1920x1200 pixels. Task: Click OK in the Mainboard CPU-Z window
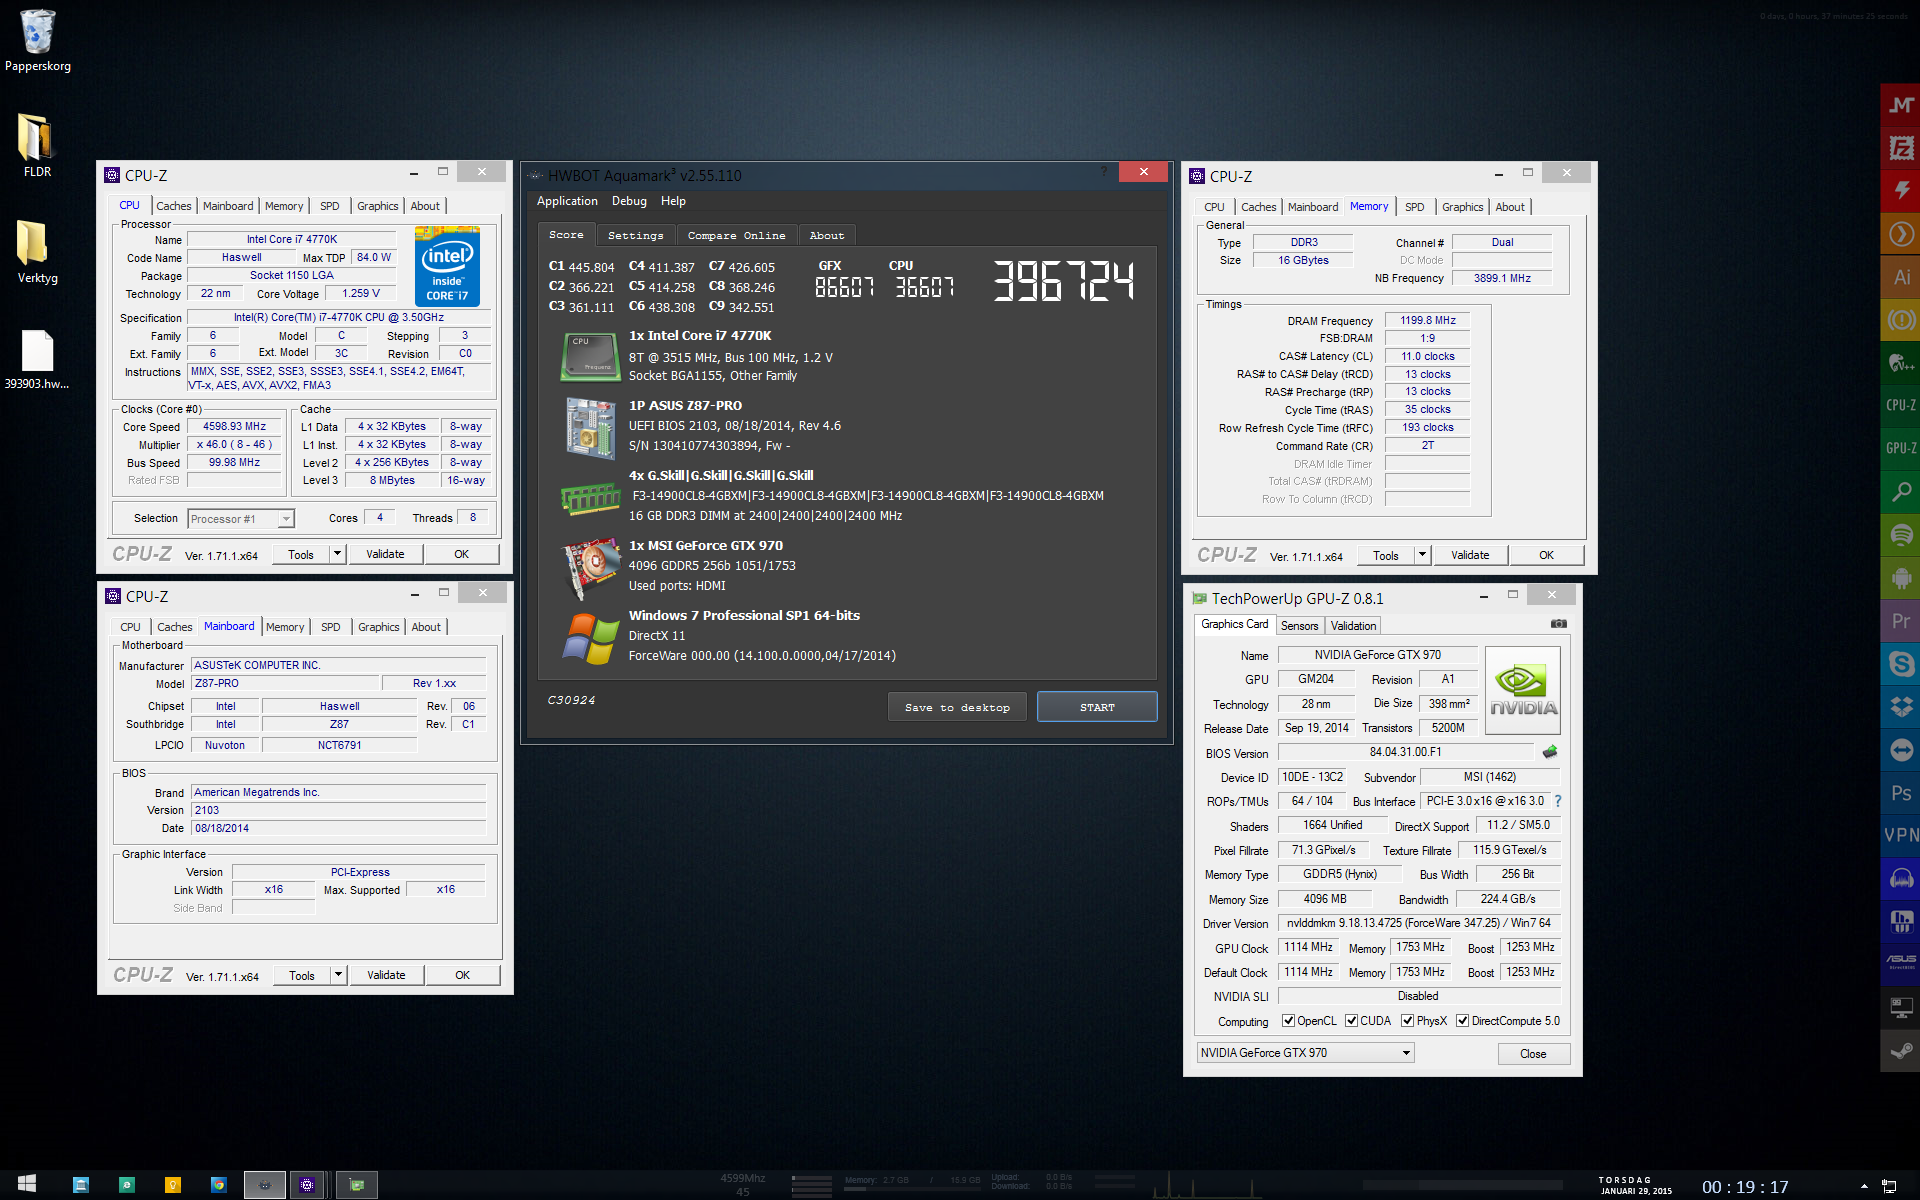(x=462, y=975)
